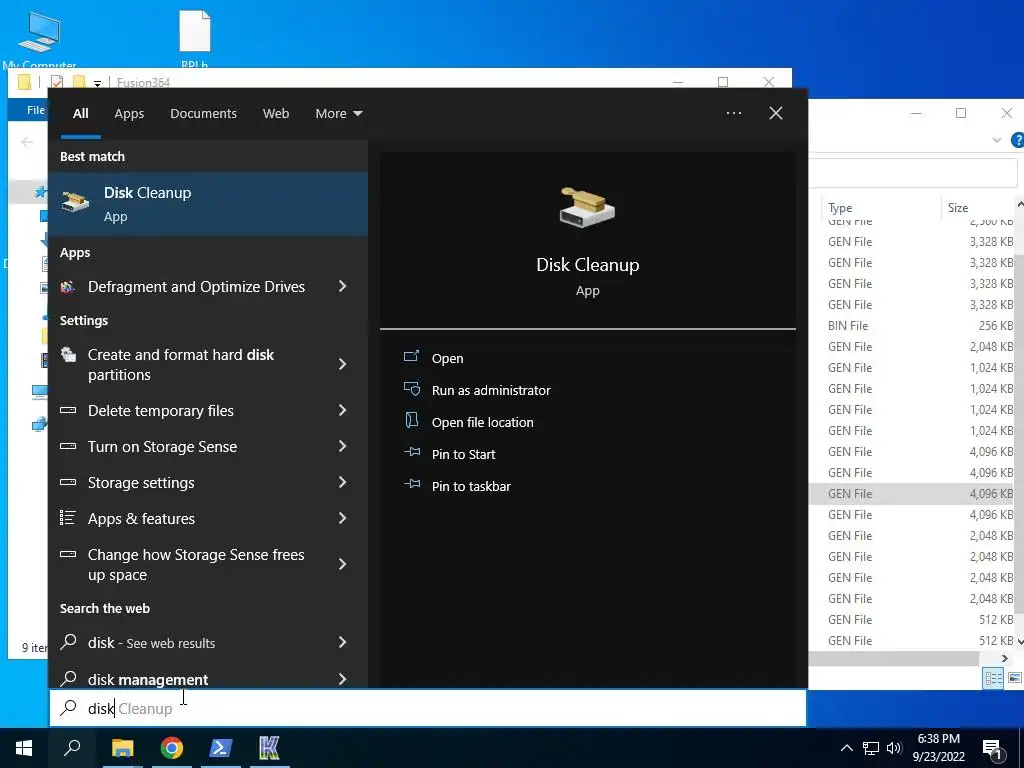Image resolution: width=1024 pixels, height=768 pixels.
Task: Click the explorer help question mark icon
Action: [1017, 140]
